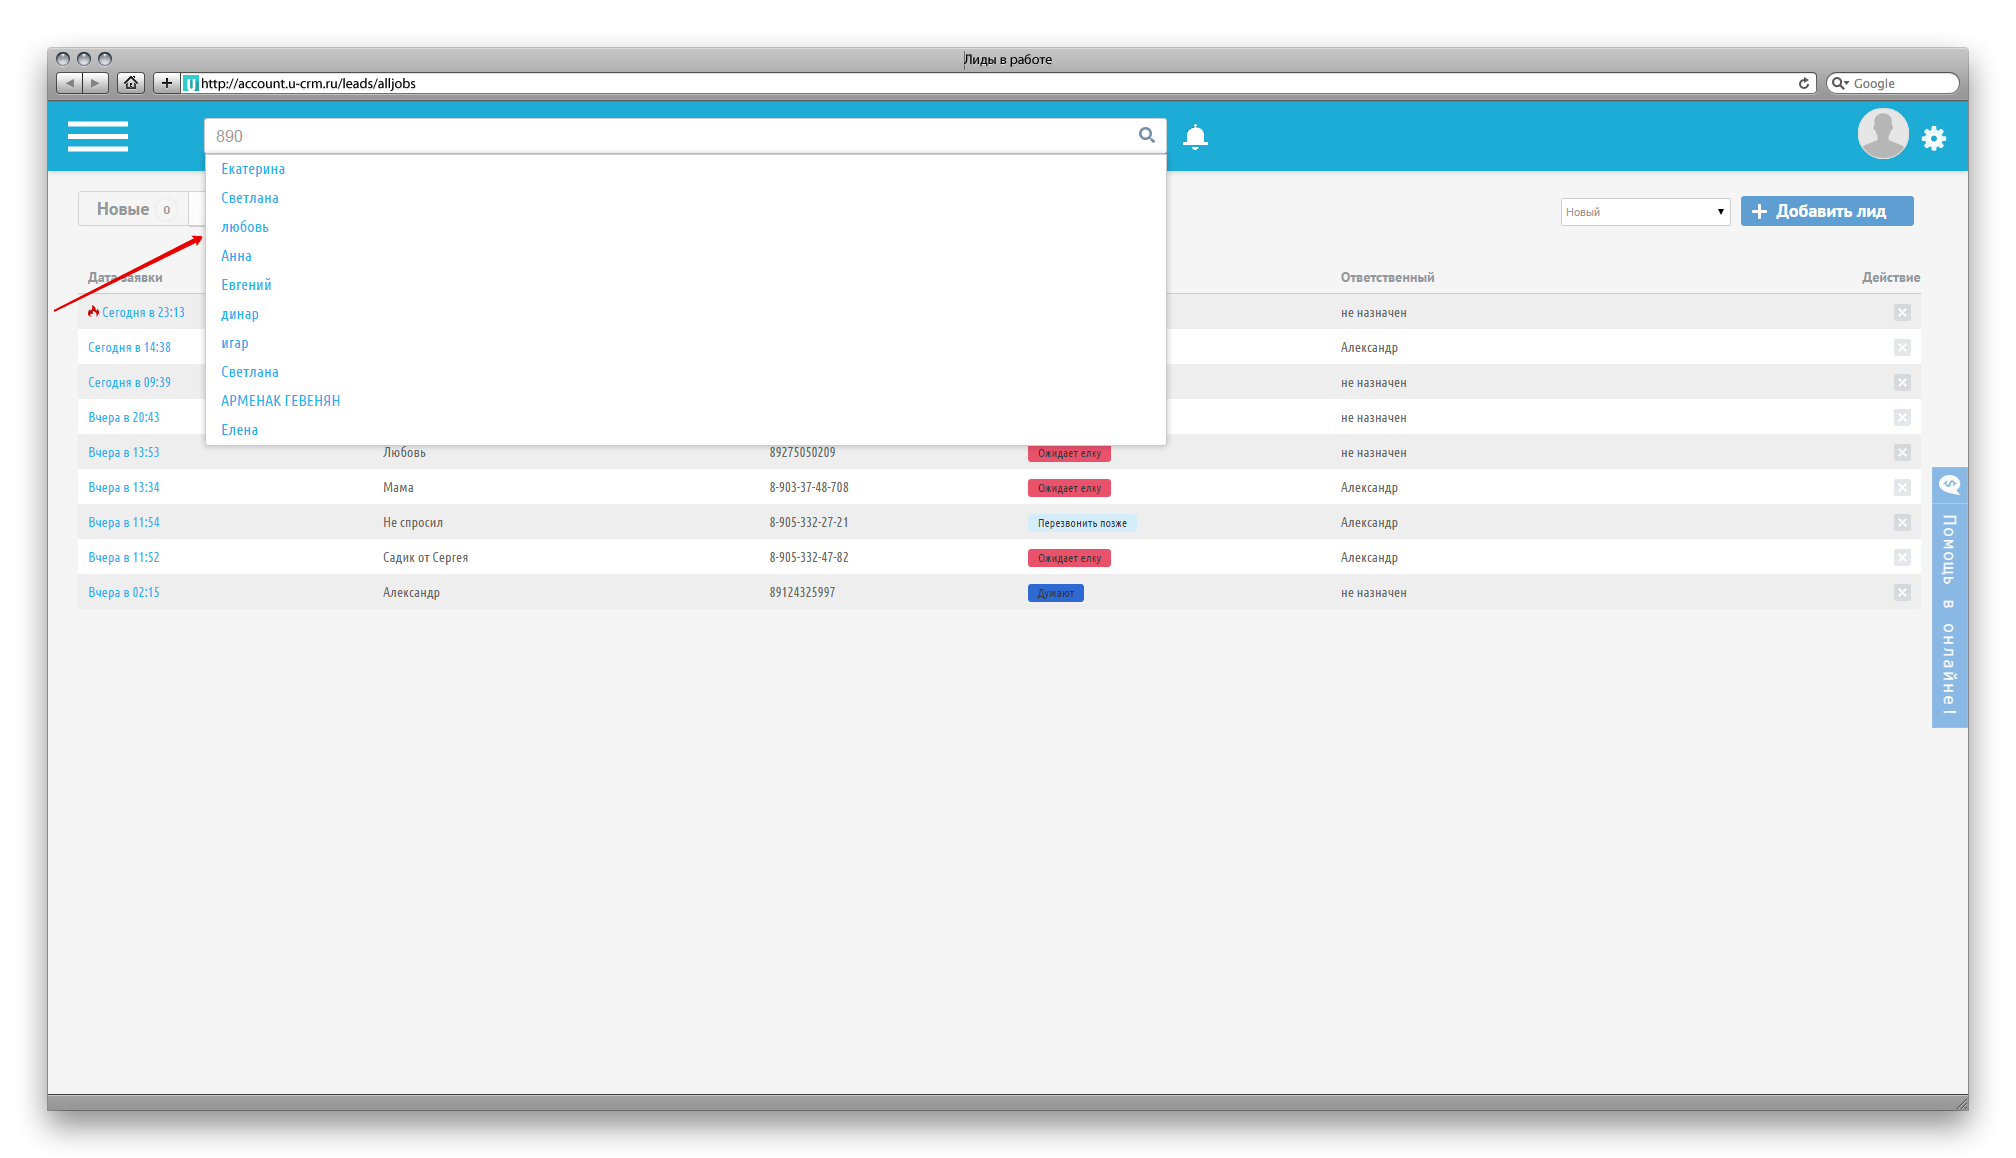Pick динар from the suggestions
The width and height of the screenshot is (2016, 1158).
pyautogui.click(x=240, y=314)
